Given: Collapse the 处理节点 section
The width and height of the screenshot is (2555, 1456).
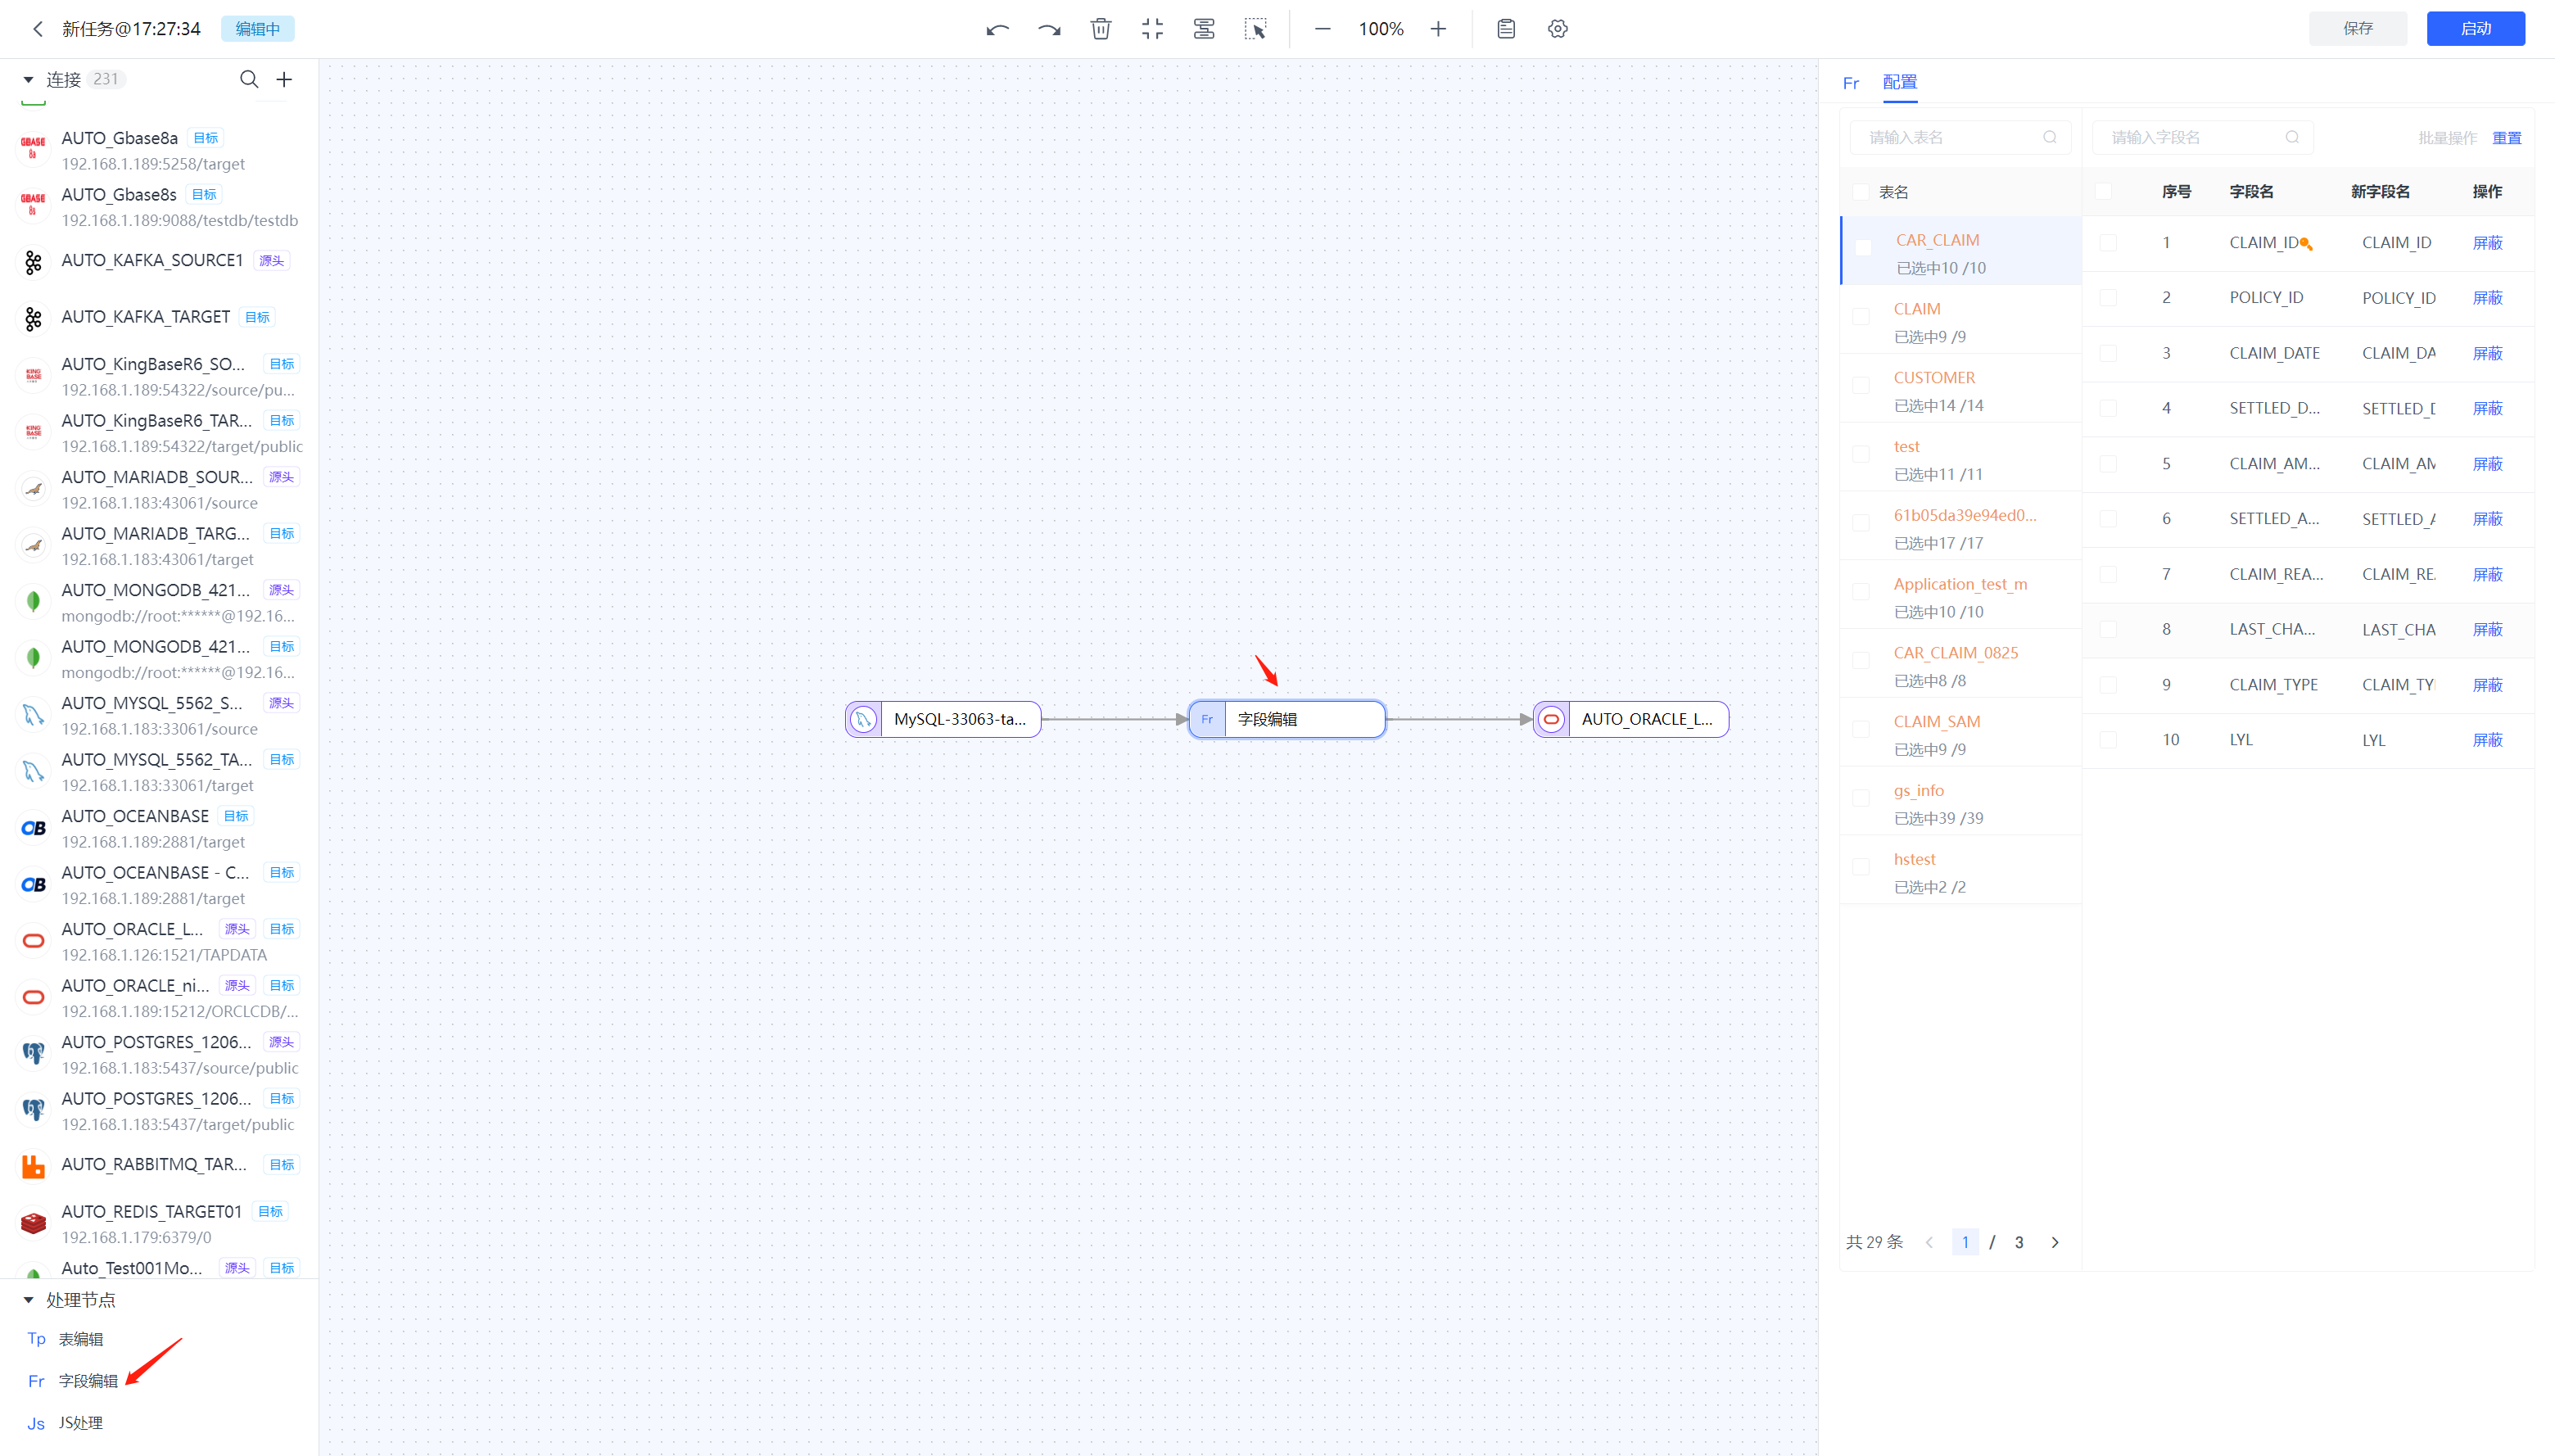Looking at the screenshot, I should [x=28, y=1300].
